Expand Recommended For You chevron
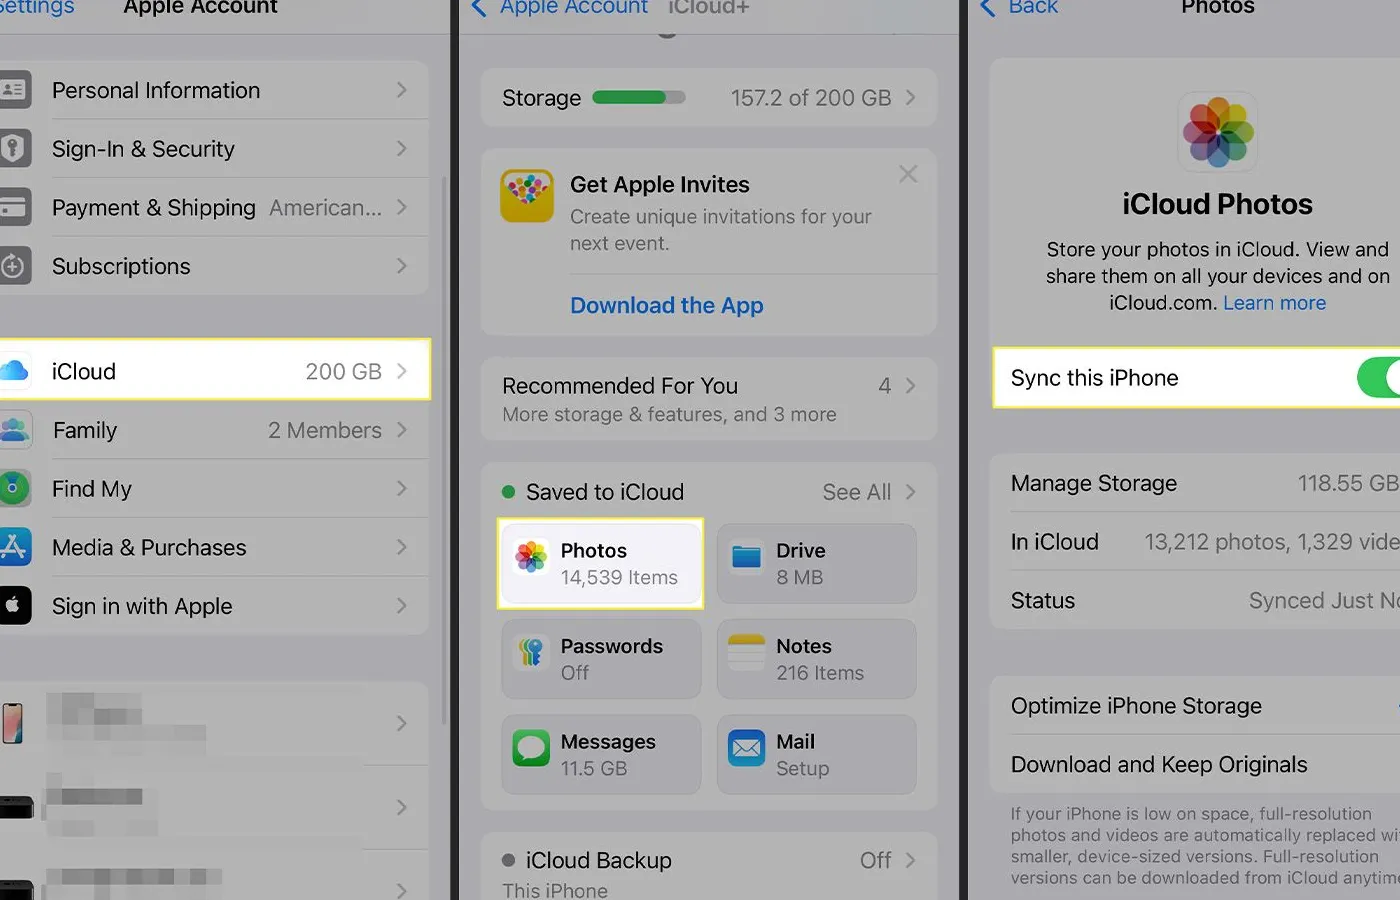The height and width of the screenshot is (900, 1400). coord(910,385)
